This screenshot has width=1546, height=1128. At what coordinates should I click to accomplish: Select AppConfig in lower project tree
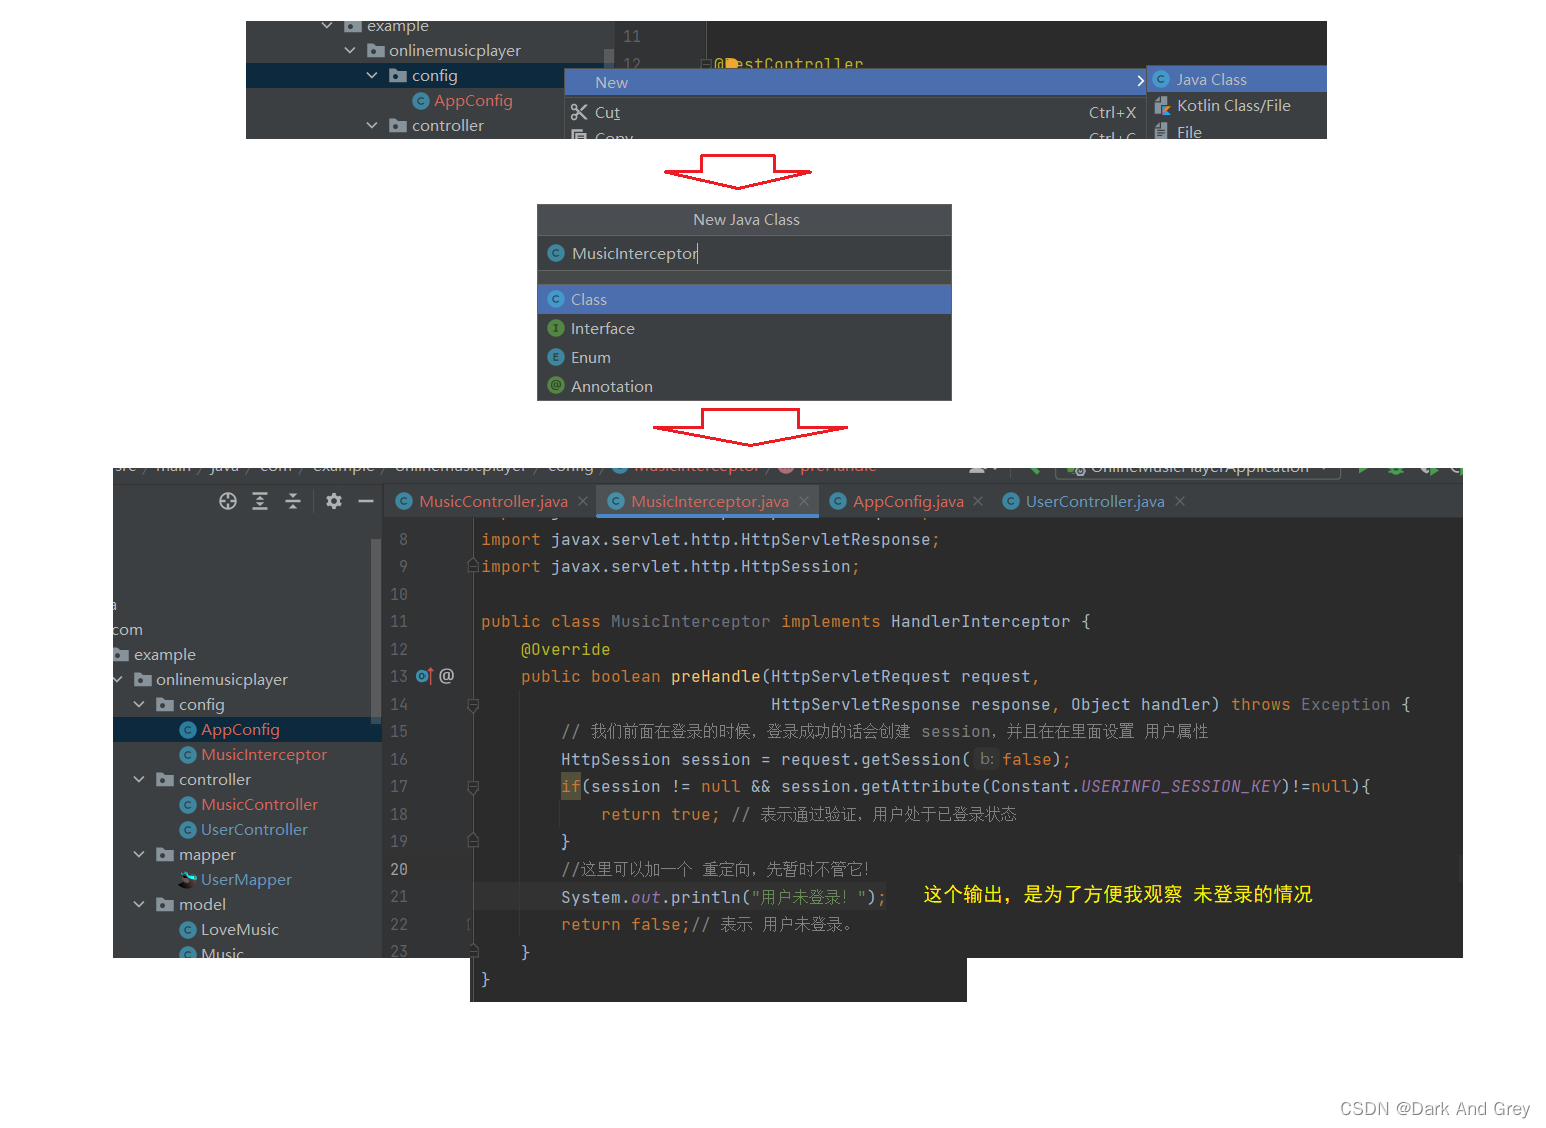240,729
